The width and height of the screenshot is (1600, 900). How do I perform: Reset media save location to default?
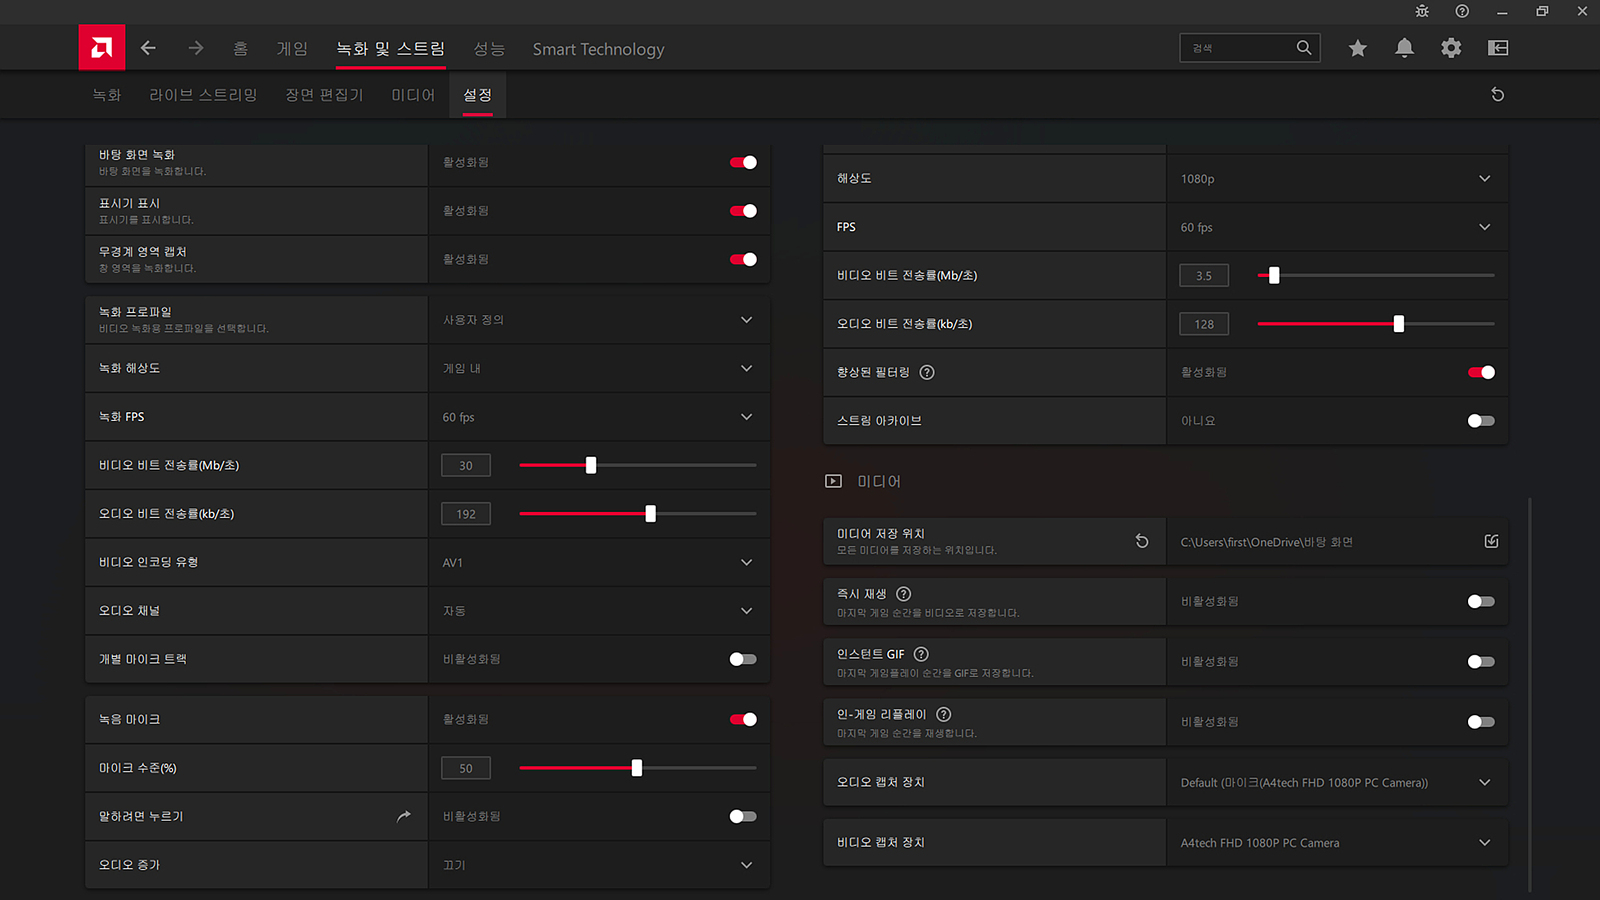pos(1142,541)
